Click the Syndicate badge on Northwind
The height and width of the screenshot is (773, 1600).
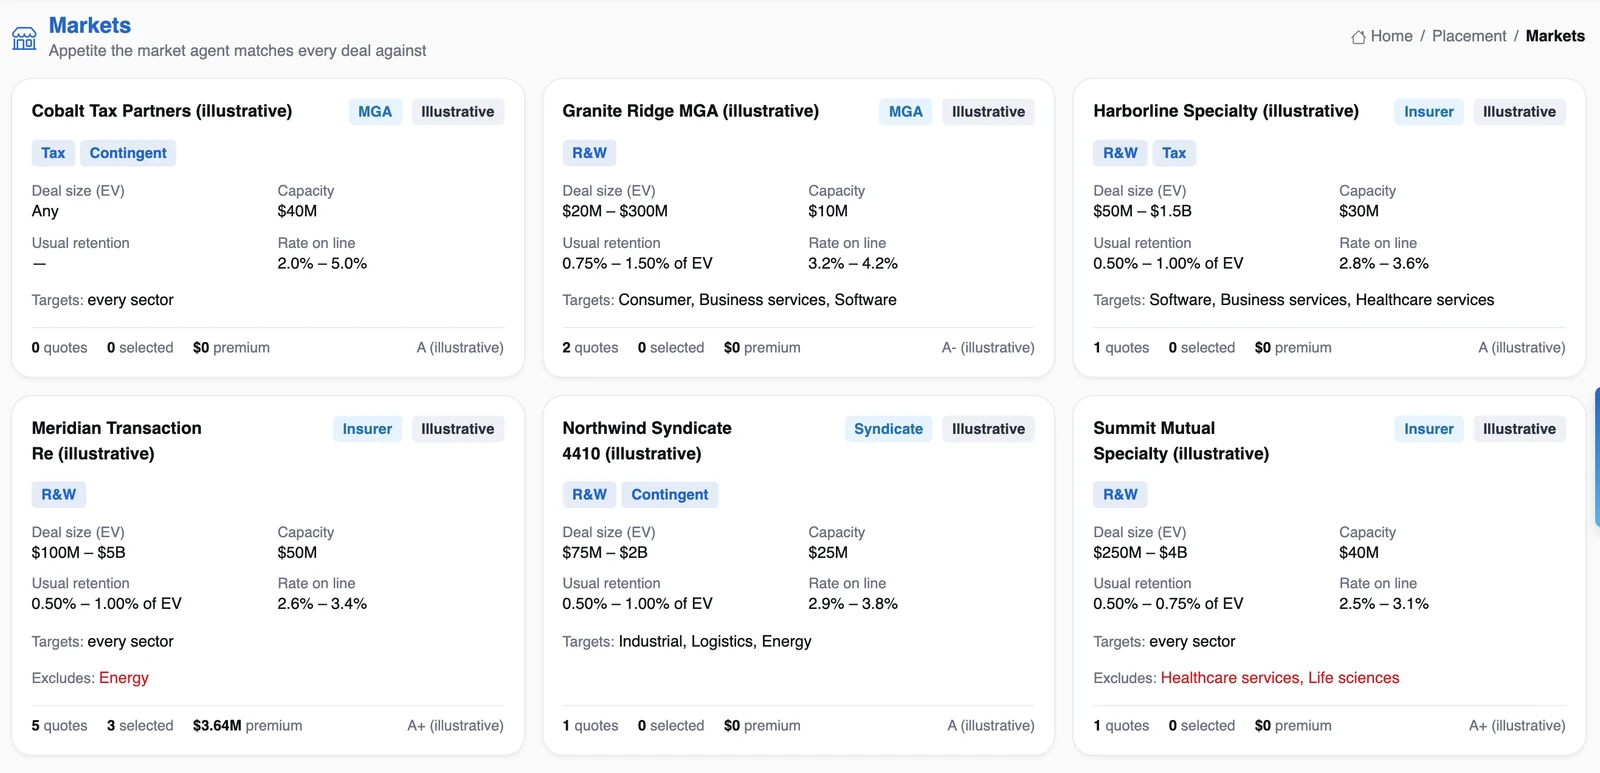click(889, 429)
